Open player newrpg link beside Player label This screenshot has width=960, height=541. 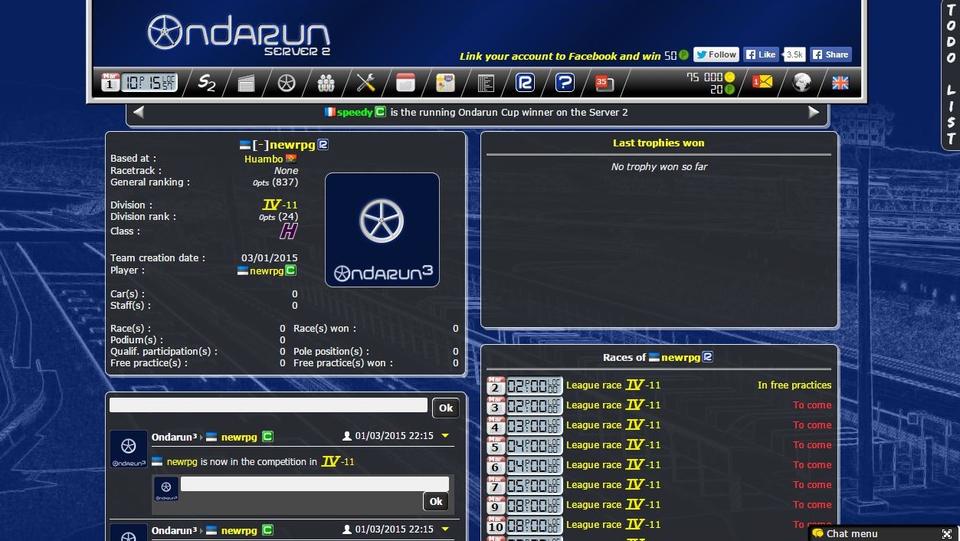click(267, 270)
